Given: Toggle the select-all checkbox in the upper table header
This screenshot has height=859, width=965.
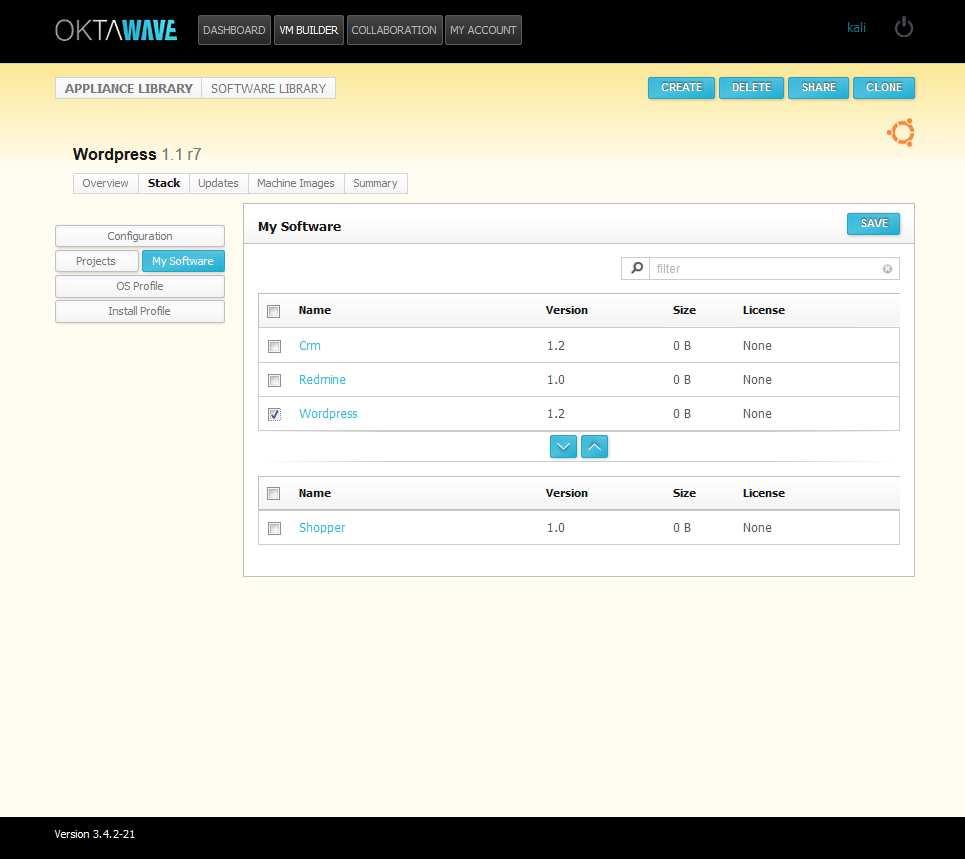Looking at the screenshot, I should [274, 311].
